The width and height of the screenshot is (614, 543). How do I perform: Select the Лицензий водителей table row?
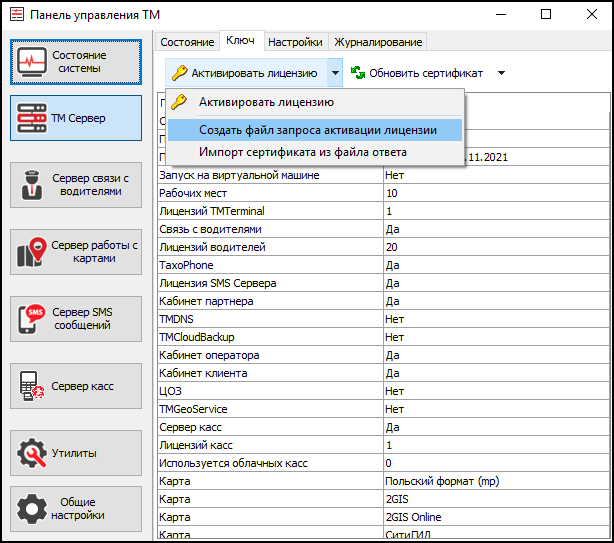point(270,247)
